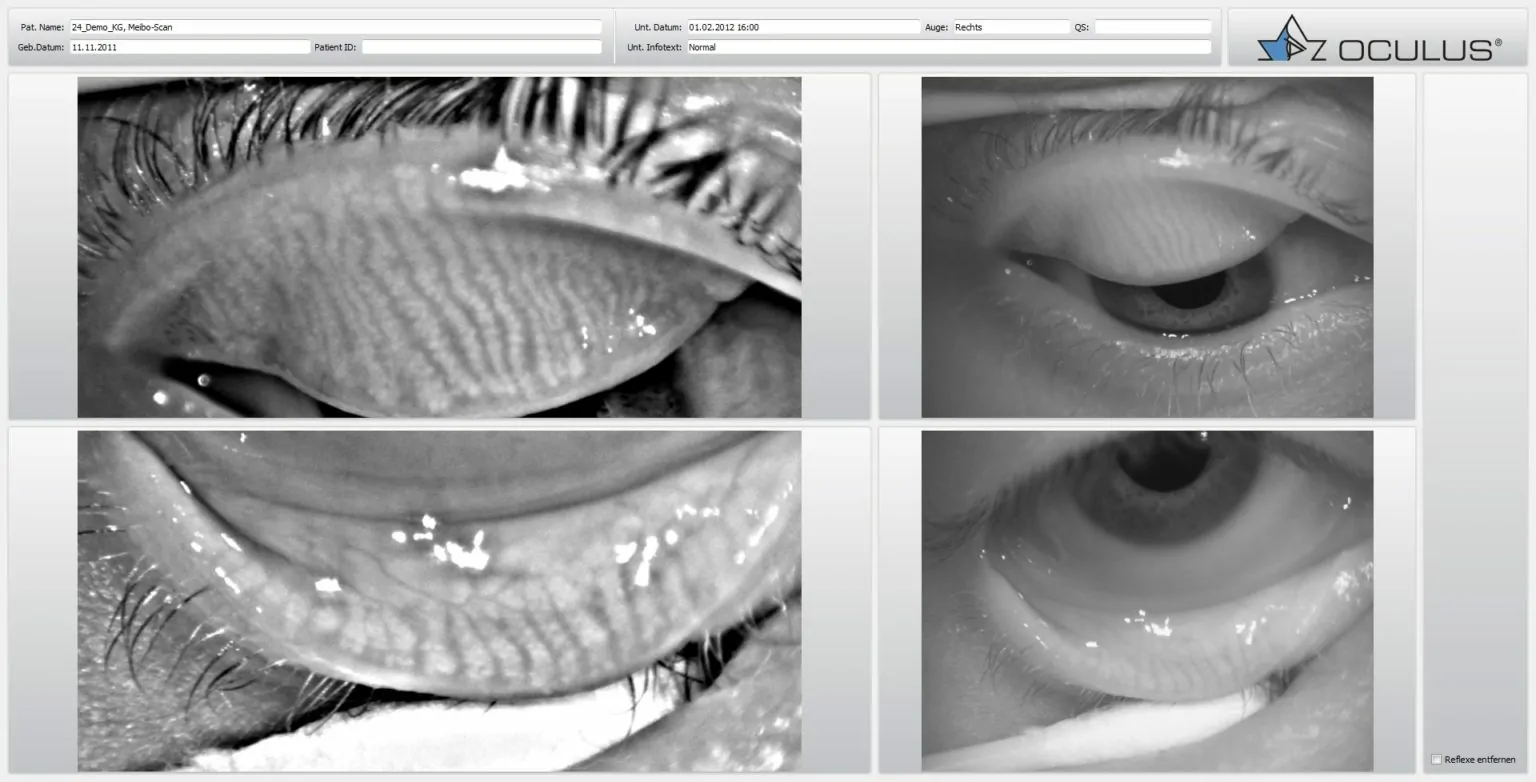Click the 'Patient ID:' label text
This screenshot has width=1536, height=782.
335,47
